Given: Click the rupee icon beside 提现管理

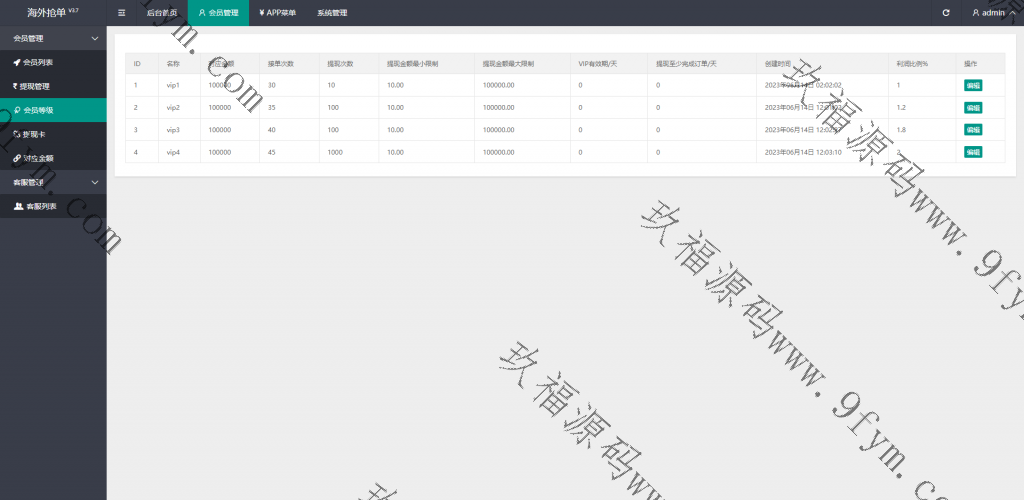Looking at the screenshot, I should (x=15, y=86).
